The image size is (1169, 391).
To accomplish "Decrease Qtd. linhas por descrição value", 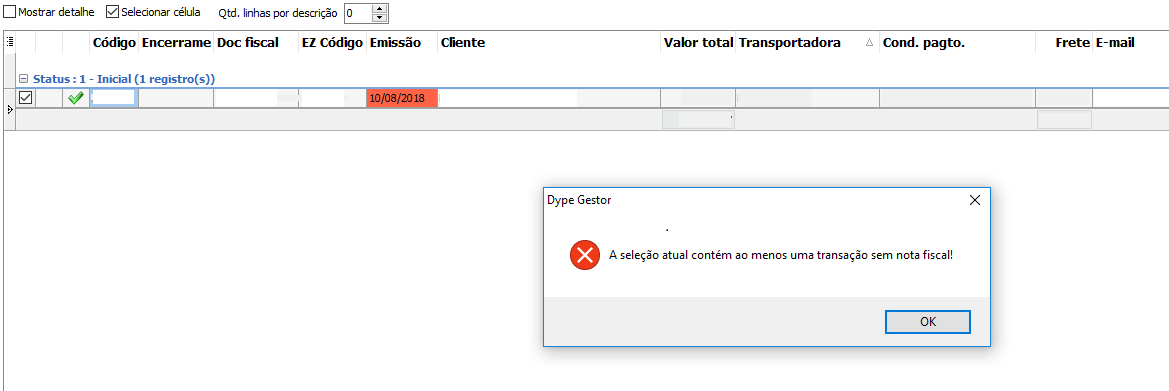I will [x=379, y=17].
